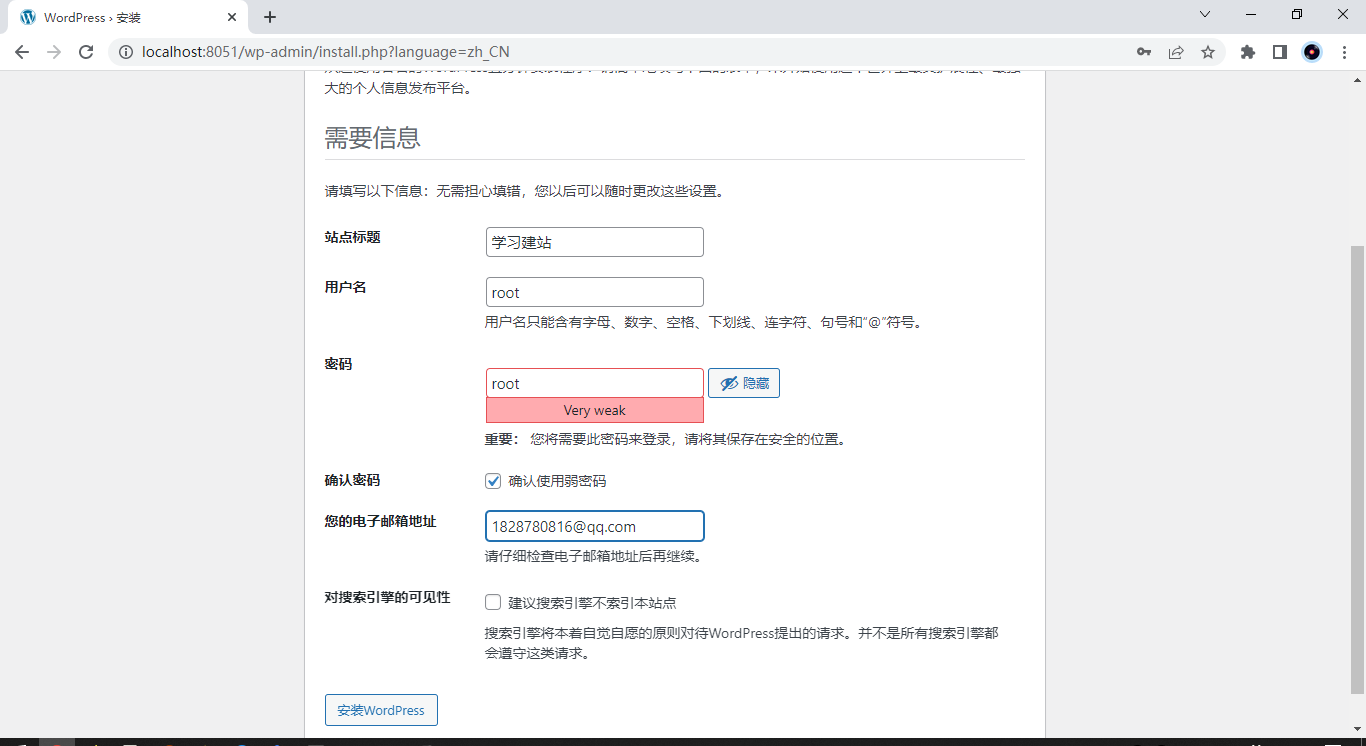This screenshot has height=746, width=1366.
Task: Hide the password with 隐藏 button
Action: [x=744, y=383]
